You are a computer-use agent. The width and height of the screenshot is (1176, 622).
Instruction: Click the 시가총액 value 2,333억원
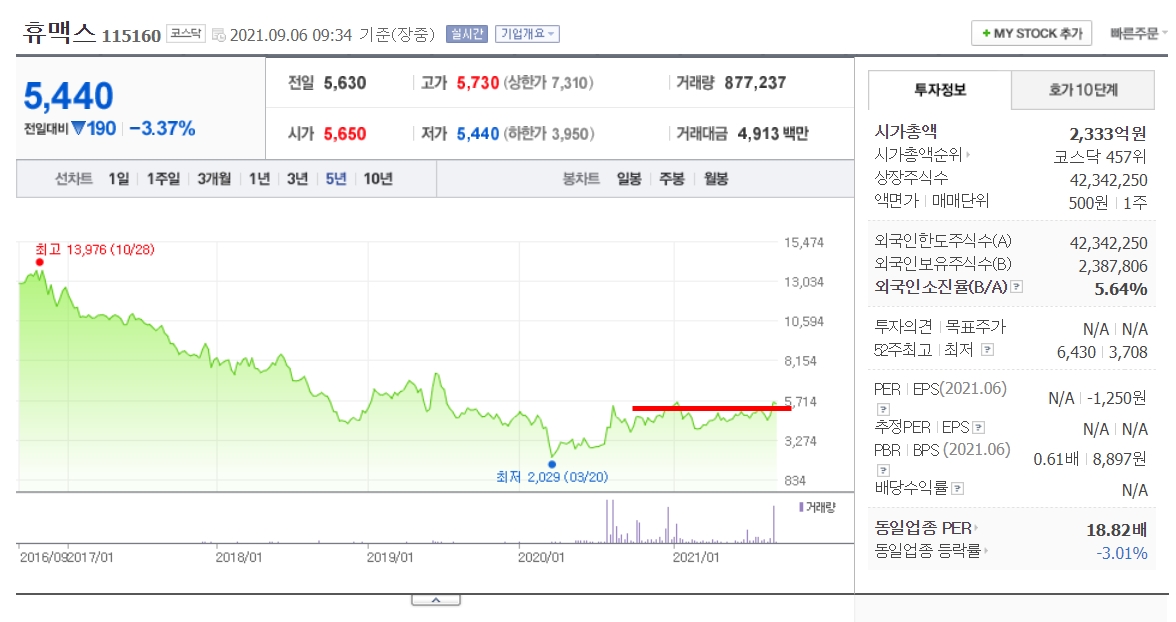1108,134
